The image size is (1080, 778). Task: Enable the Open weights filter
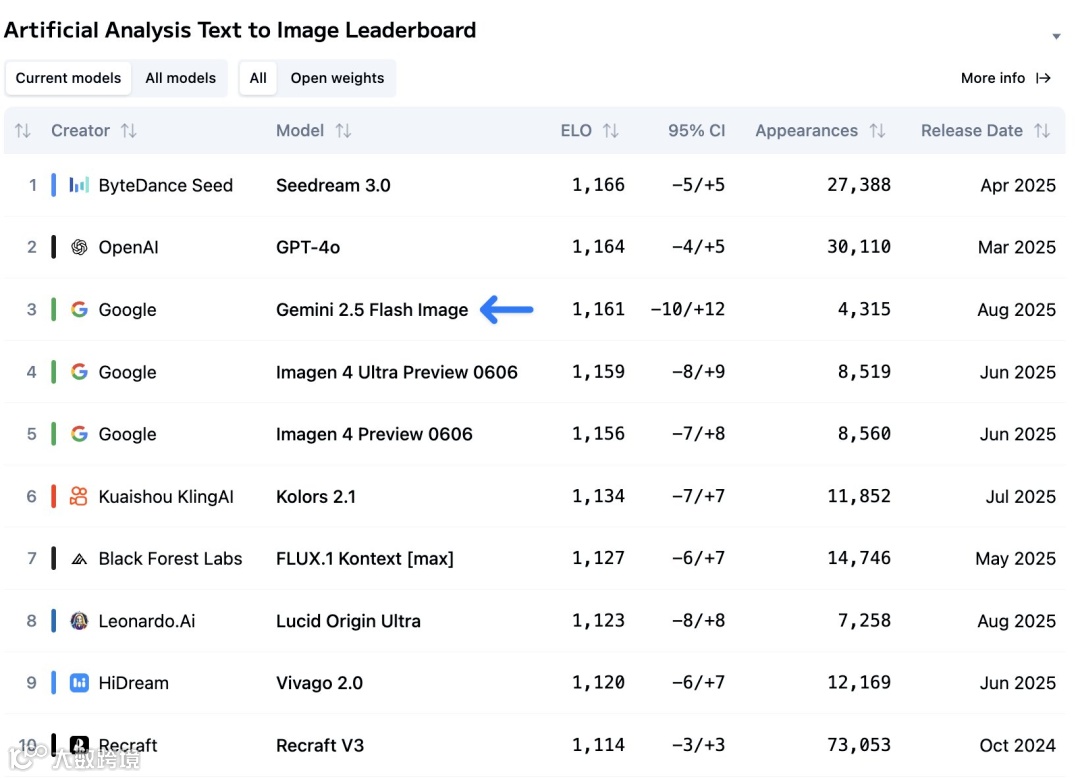click(x=337, y=78)
